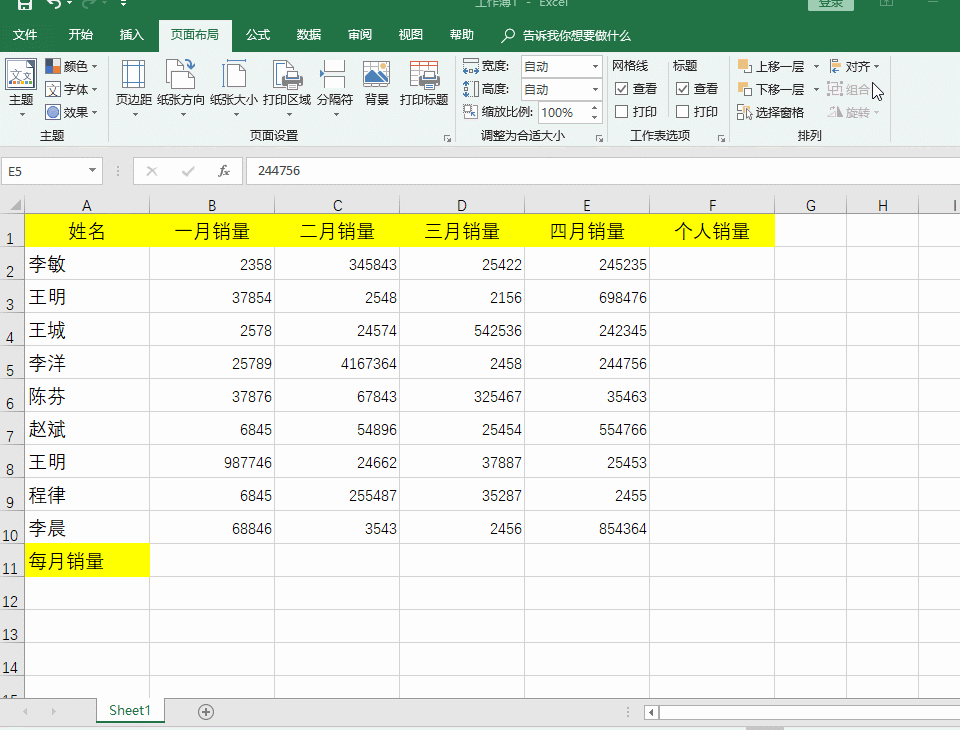Click 选择窗格 (Selection Pane)
The width and height of the screenshot is (960, 730).
click(770, 111)
